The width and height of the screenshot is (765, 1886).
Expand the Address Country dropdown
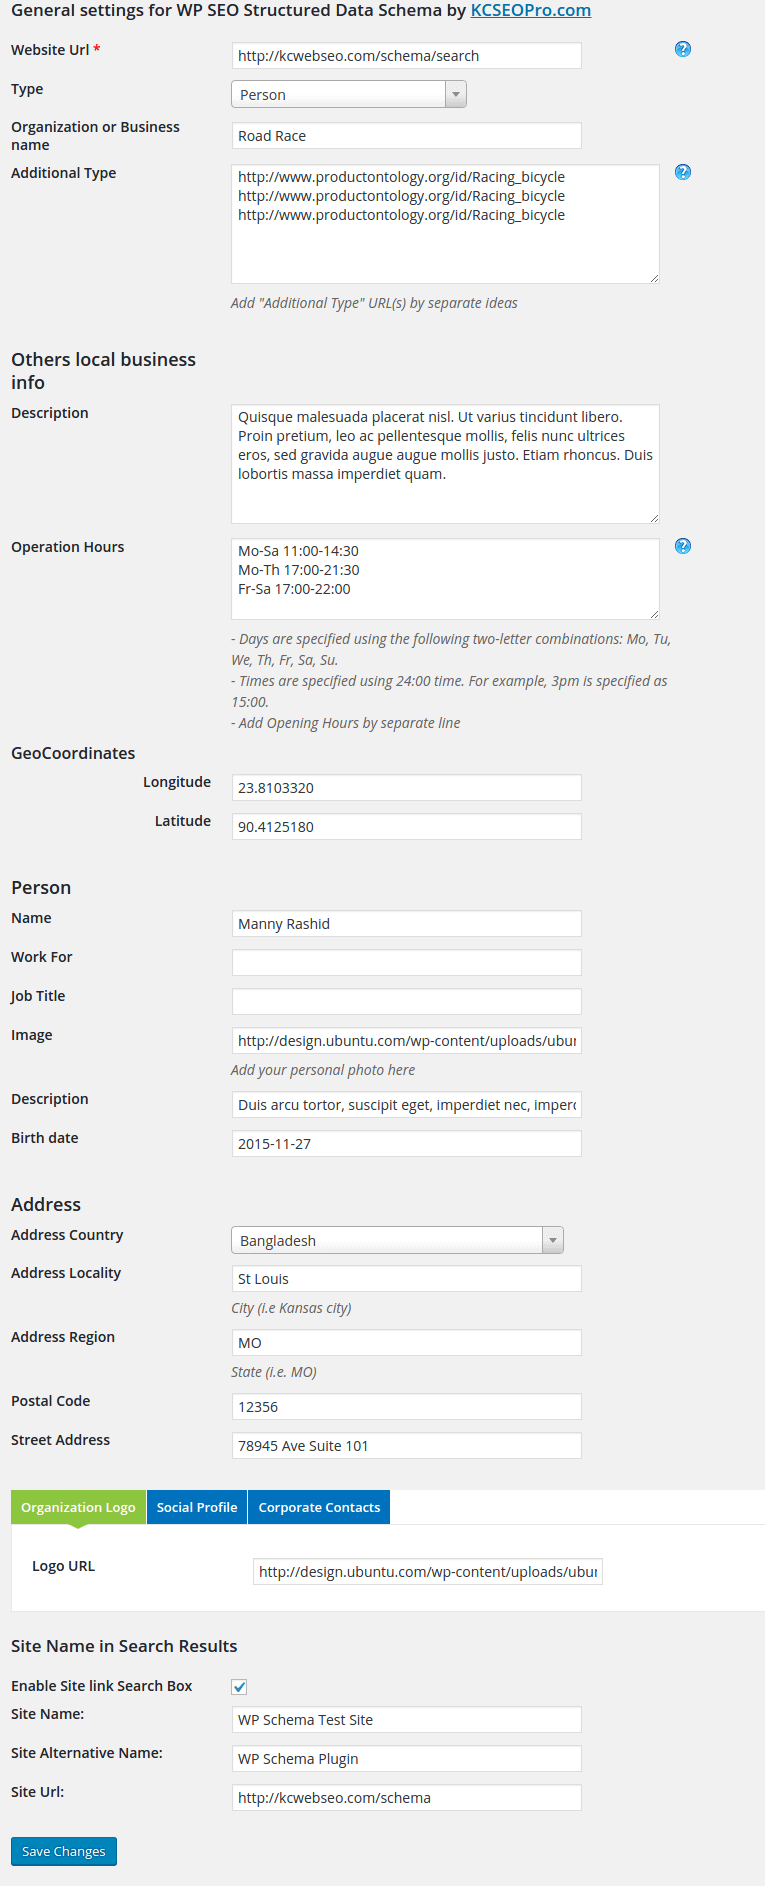click(x=551, y=1239)
